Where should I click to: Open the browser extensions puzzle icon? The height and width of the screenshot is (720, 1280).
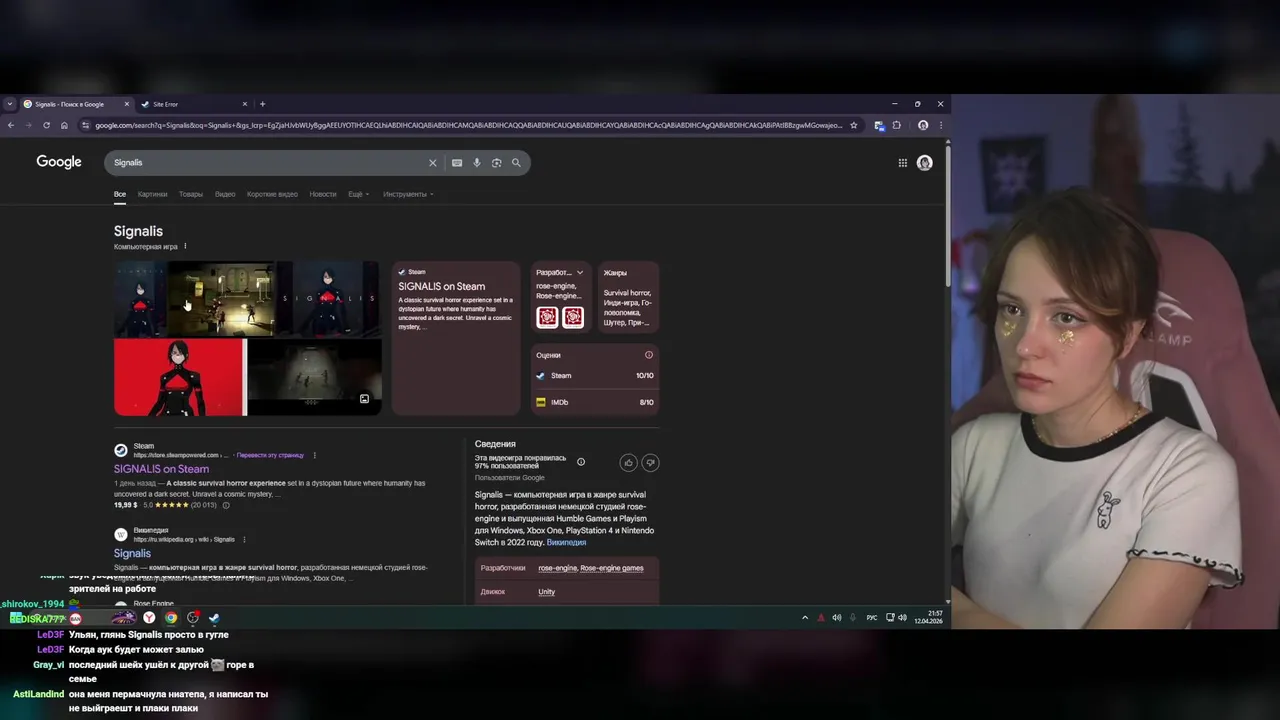[x=897, y=125]
